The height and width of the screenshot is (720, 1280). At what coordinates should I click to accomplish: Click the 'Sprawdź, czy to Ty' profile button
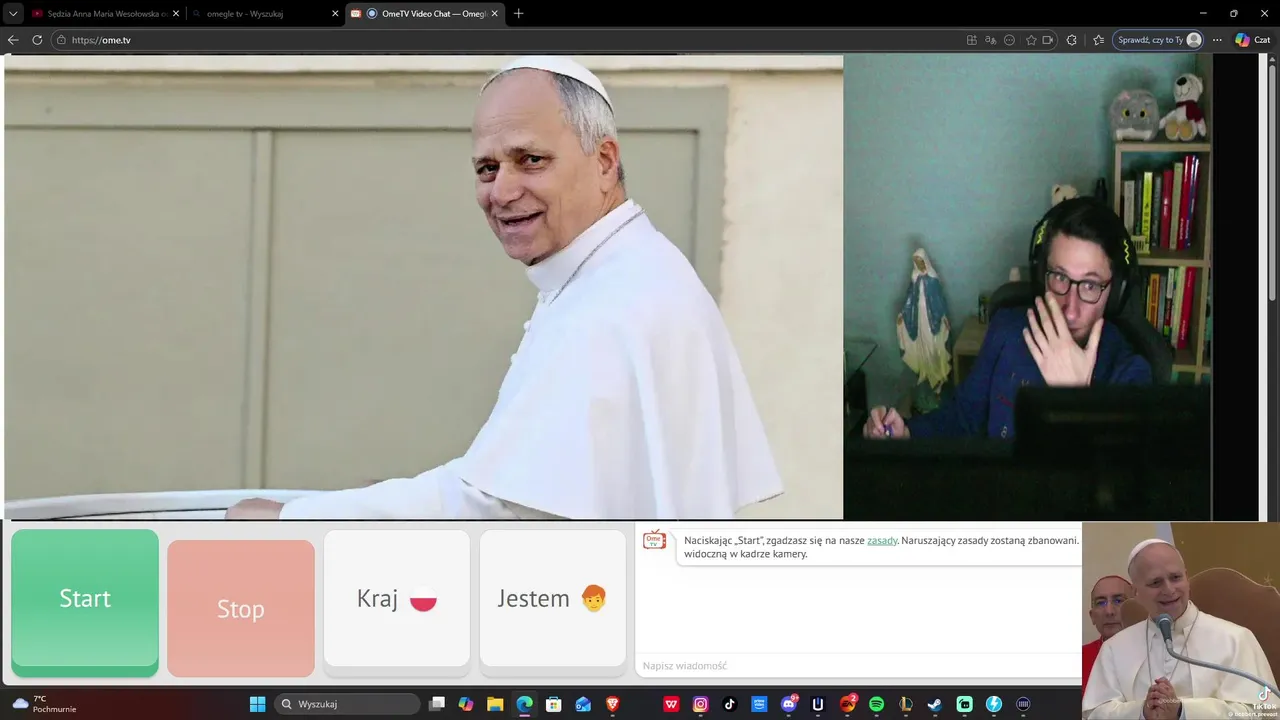(x=1159, y=40)
